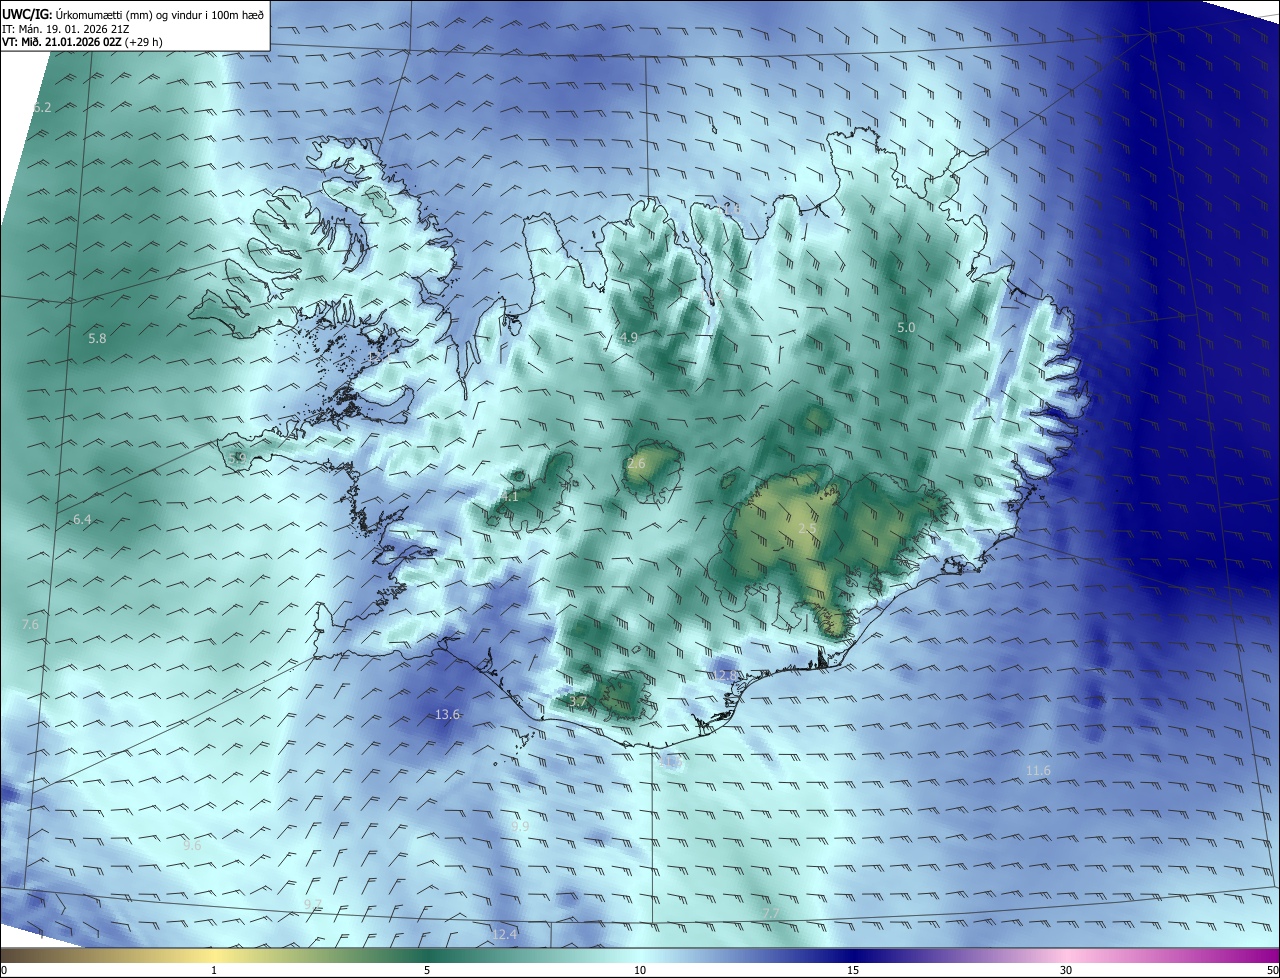The height and width of the screenshot is (978, 1280).
Task: Click the 7.7 value label on the map
Action: pos(770,914)
